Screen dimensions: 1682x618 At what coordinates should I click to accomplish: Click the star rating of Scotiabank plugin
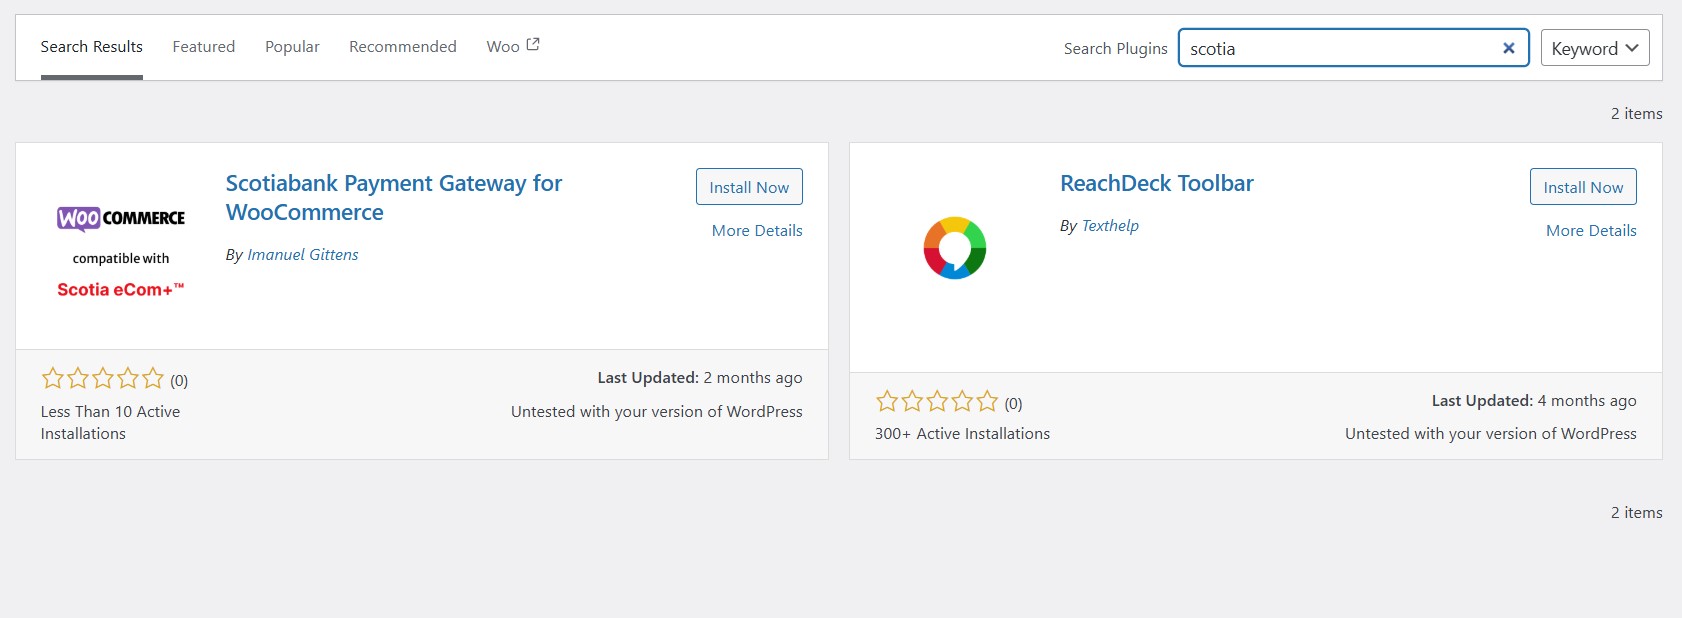tap(102, 378)
